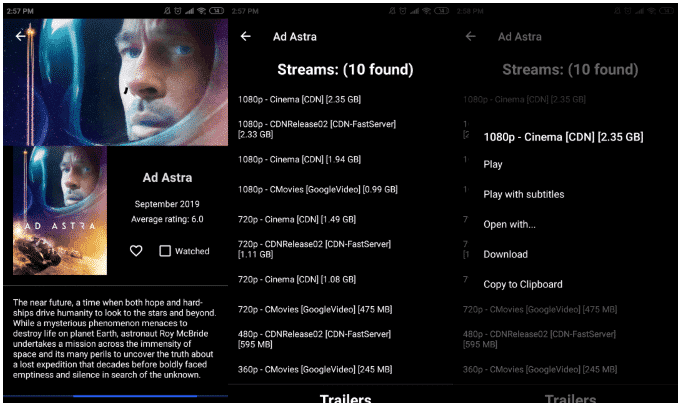Tap the Average rating: 6.0 text
The width and height of the screenshot is (682, 409).
click(x=167, y=219)
